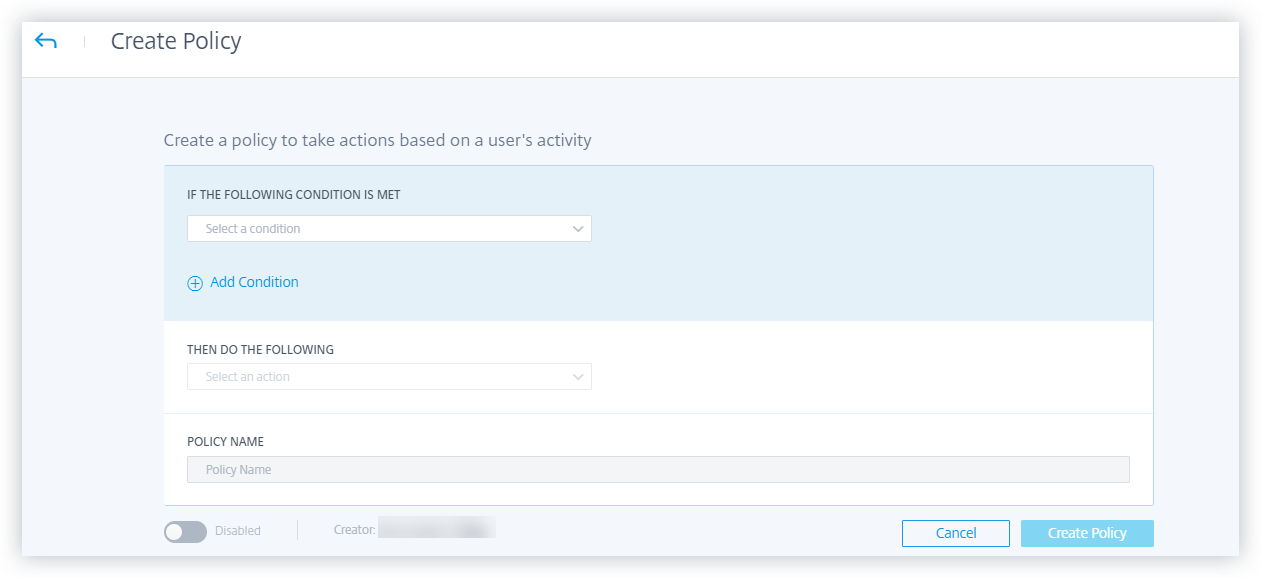
Task: Click the Disabled label next to the switch
Action: point(238,531)
